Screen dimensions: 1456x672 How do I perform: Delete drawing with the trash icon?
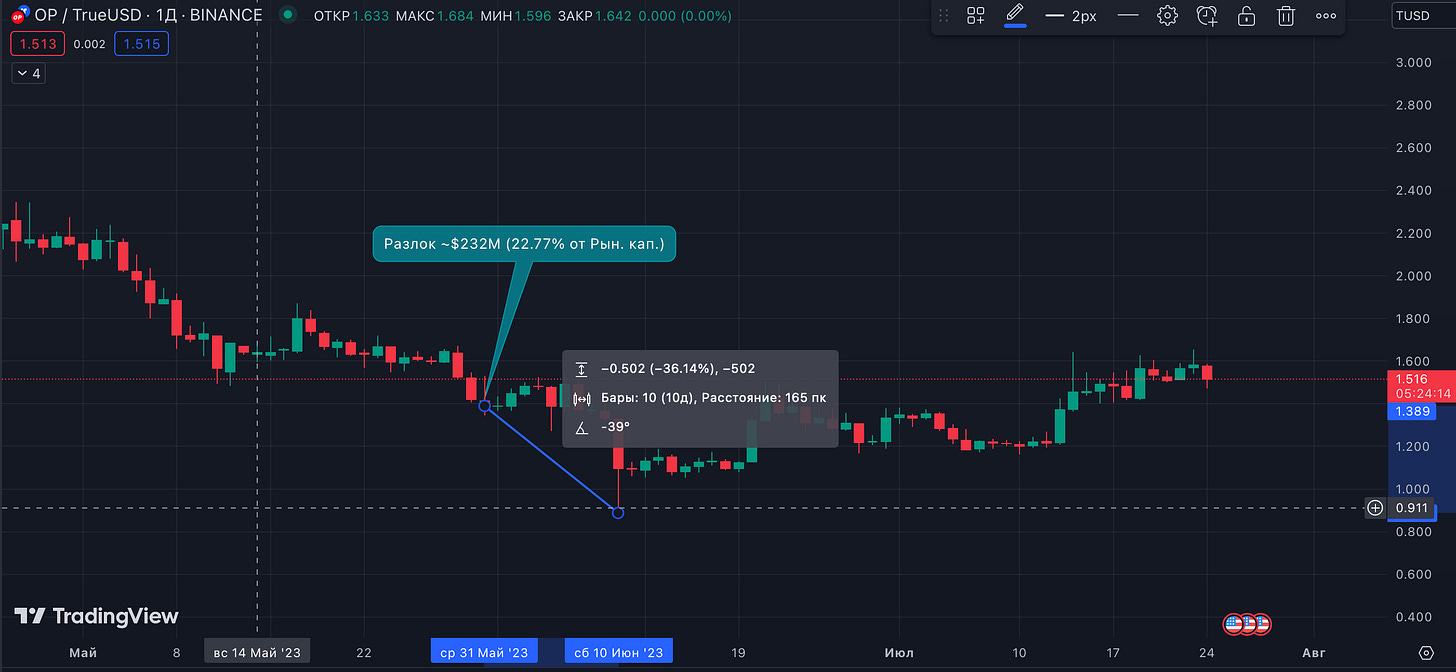[x=1286, y=15]
